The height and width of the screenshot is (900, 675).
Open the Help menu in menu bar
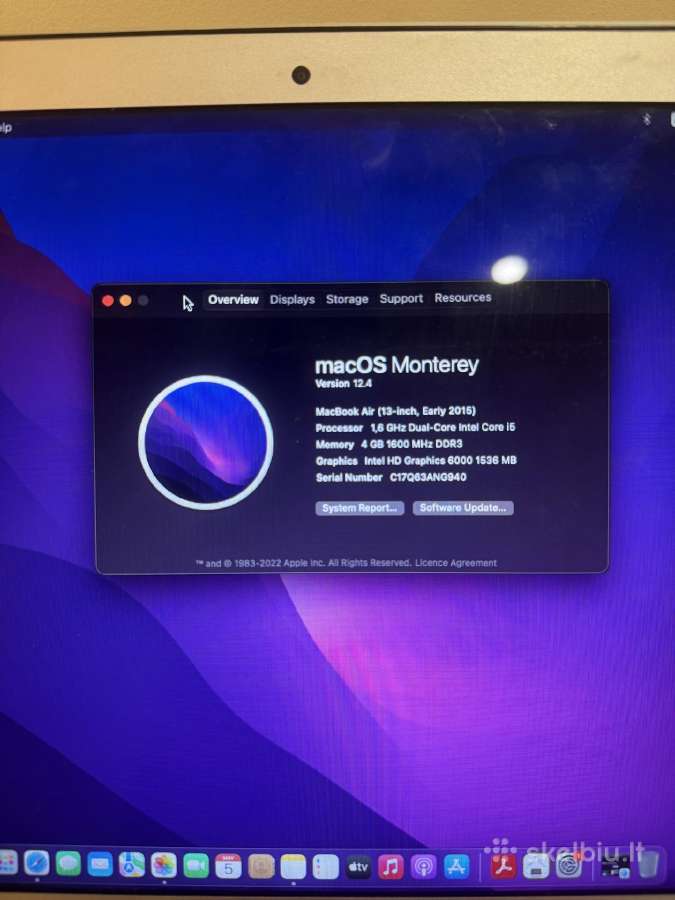coord(5,127)
